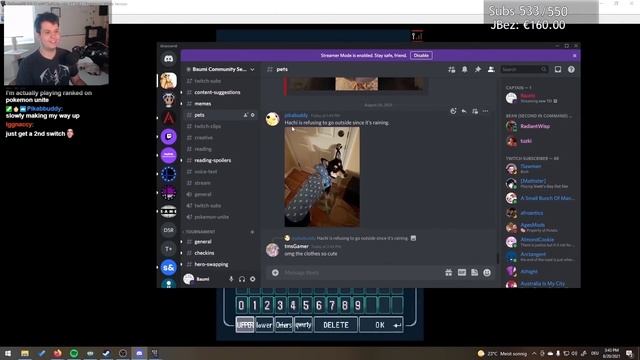
Task: Select lower keyboard mode tab
Action: tap(264, 325)
